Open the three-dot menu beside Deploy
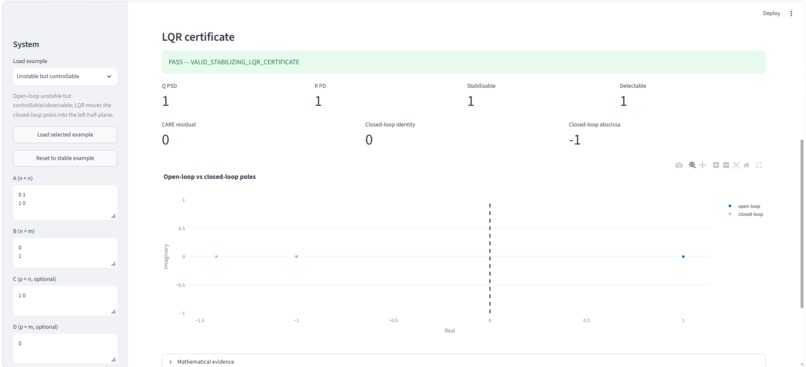Image resolution: width=806 pixels, height=367 pixels. pyautogui.click(x=791, y=14)
